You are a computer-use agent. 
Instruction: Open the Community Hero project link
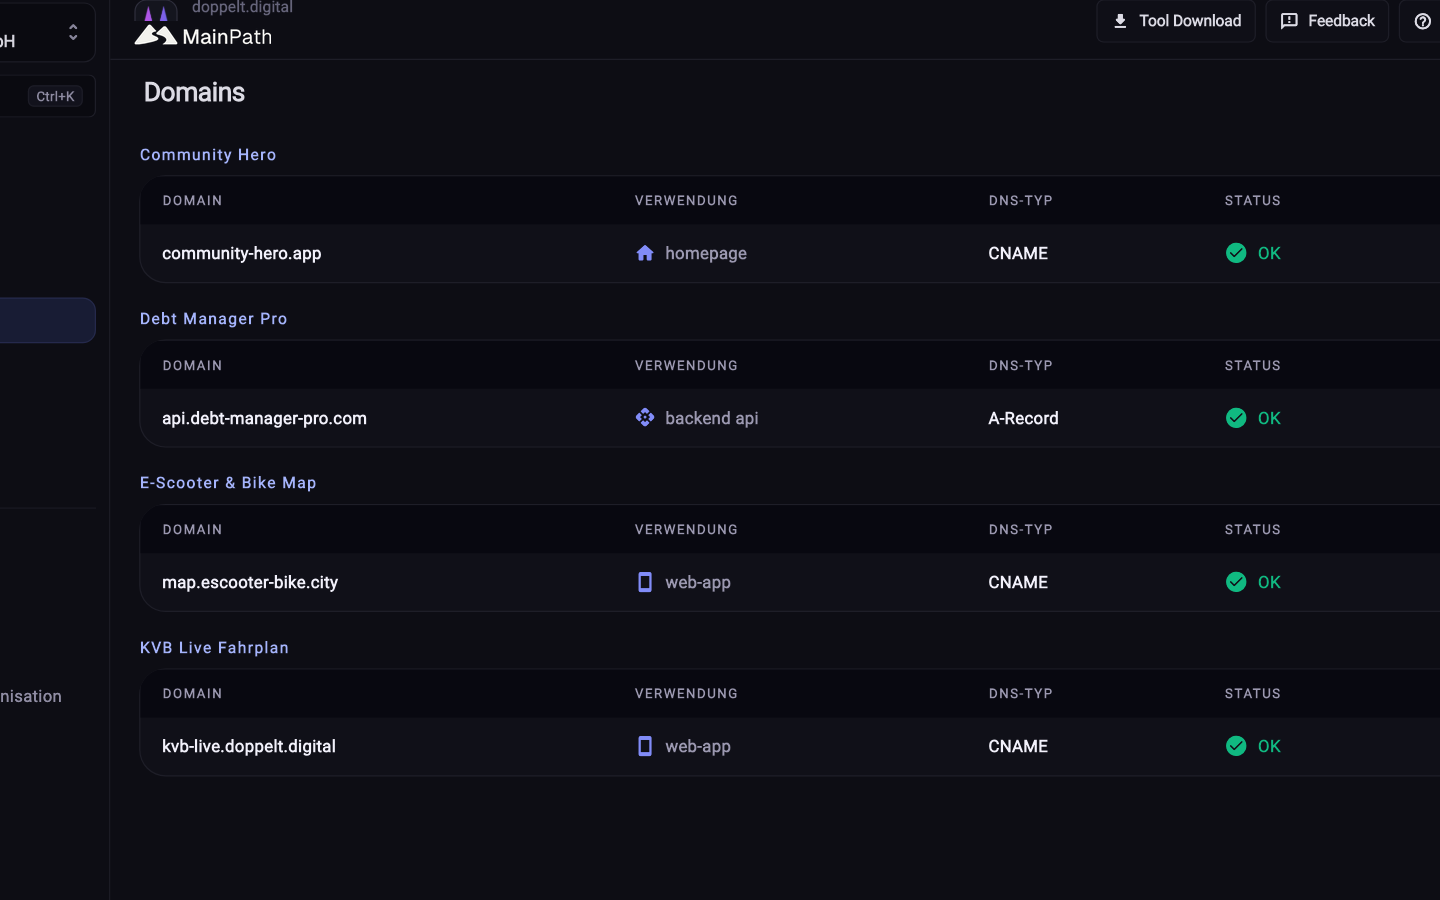point(208,155)
